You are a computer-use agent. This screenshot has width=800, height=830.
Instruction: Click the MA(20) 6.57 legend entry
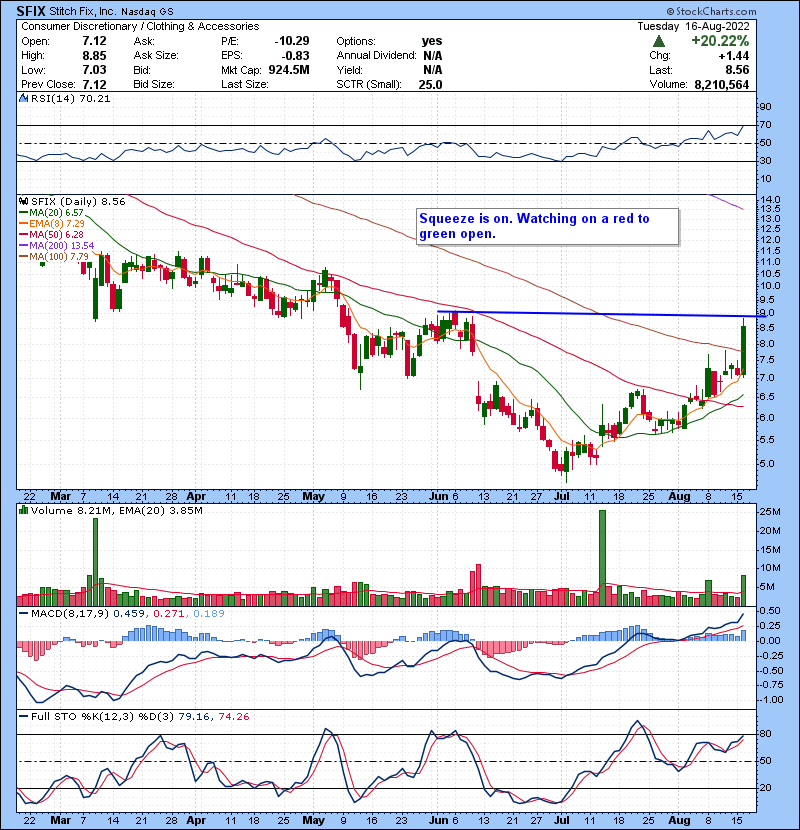tap(51, 212)
